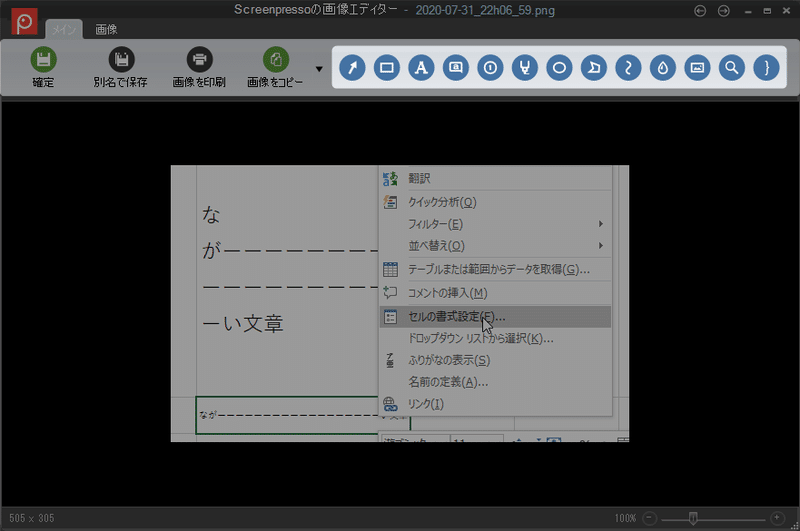Click the resize grip in window corner

point(794,525)
